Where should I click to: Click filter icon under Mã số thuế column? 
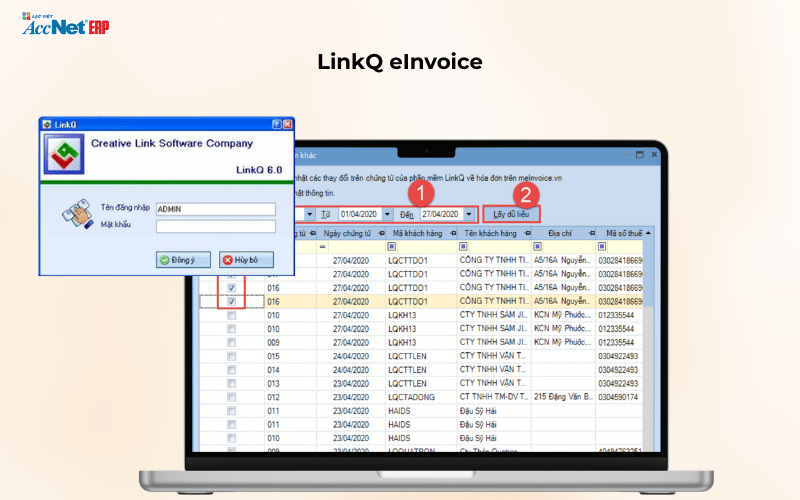602,246
